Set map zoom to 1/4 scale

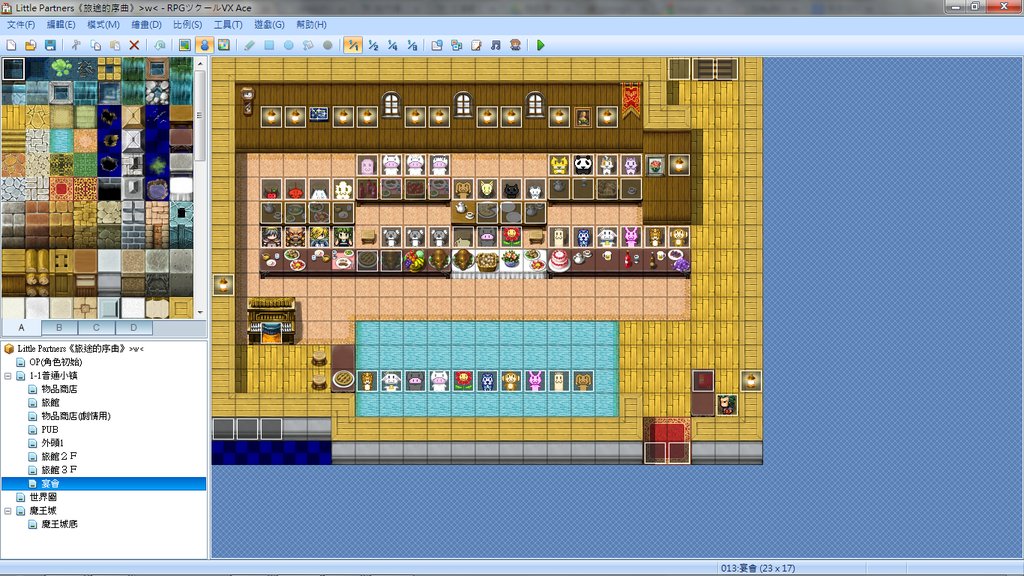pos(392,45)
